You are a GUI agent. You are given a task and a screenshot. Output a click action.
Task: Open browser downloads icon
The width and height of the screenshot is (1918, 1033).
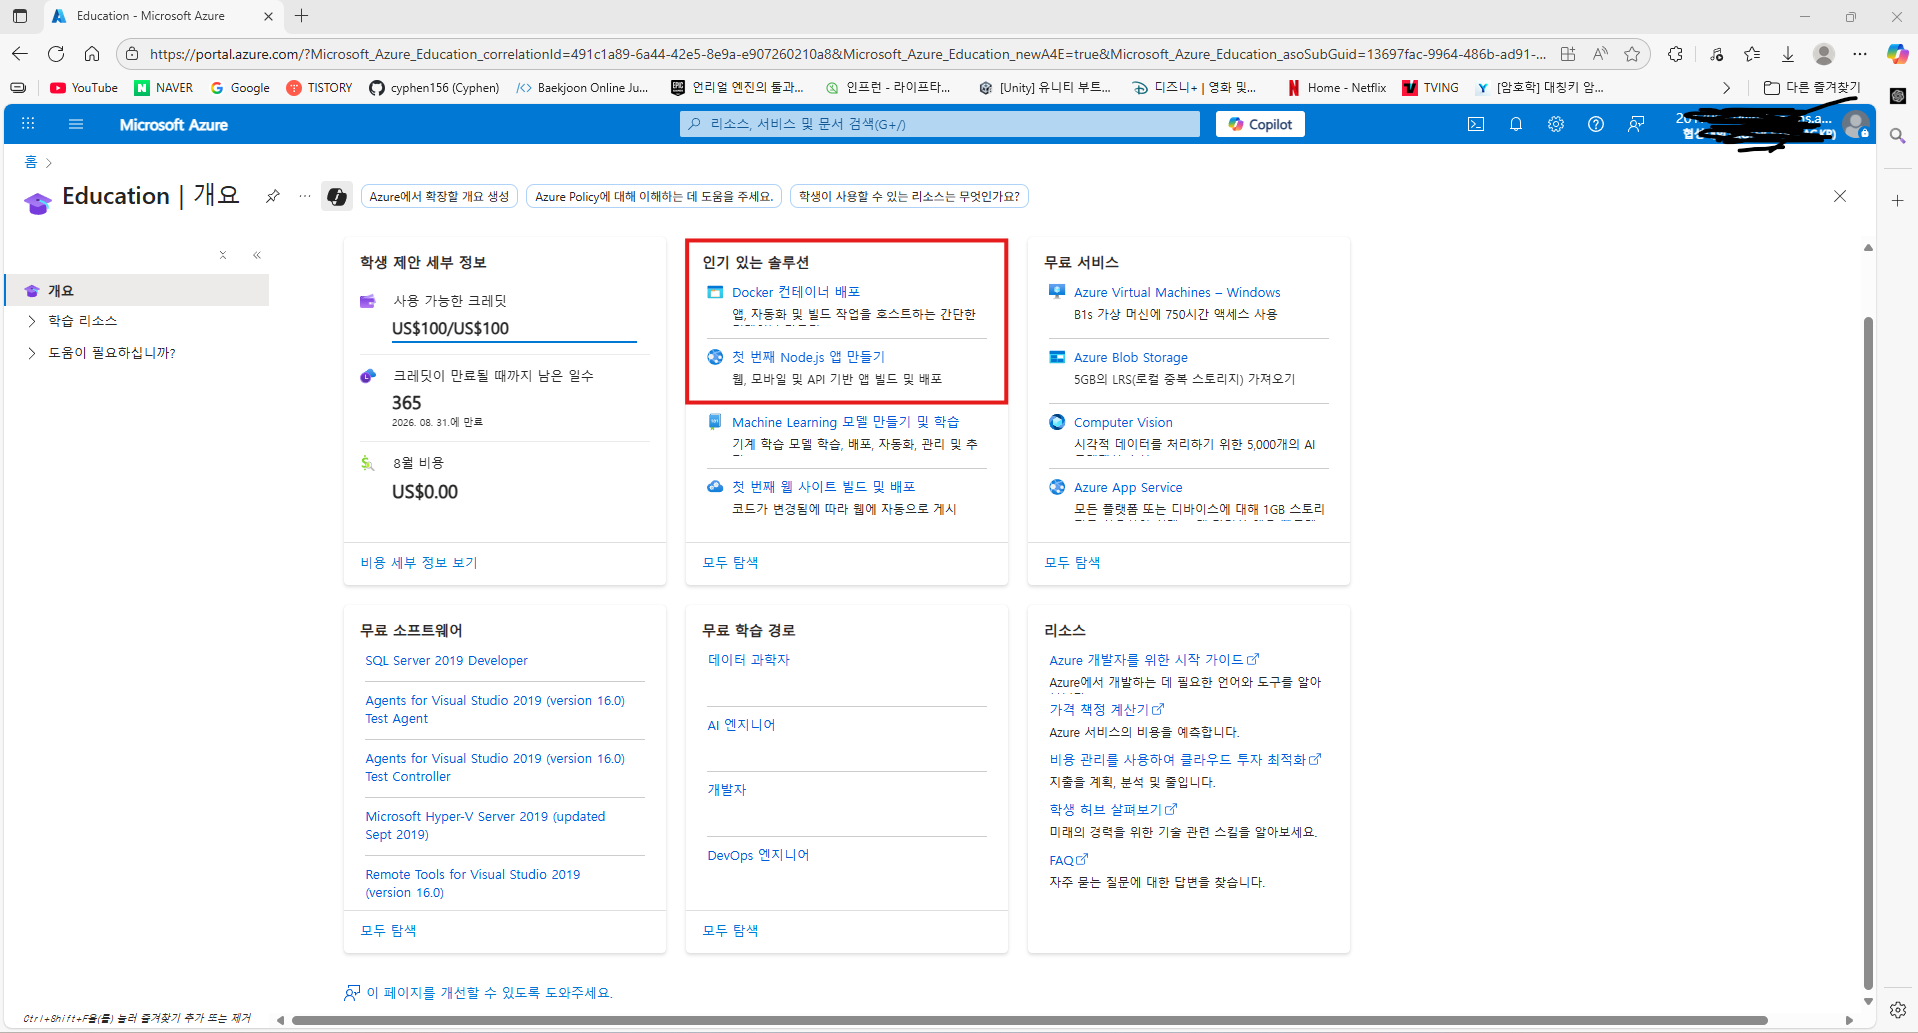click(x=1788, y=54)
